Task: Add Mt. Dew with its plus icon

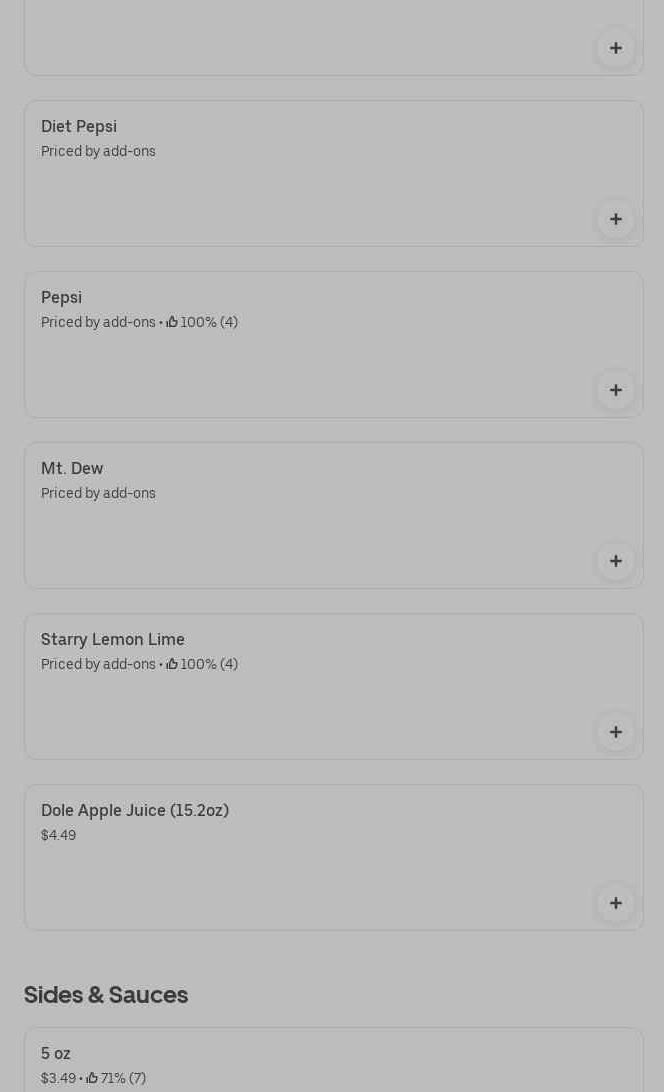Action: tap(615, 561)
